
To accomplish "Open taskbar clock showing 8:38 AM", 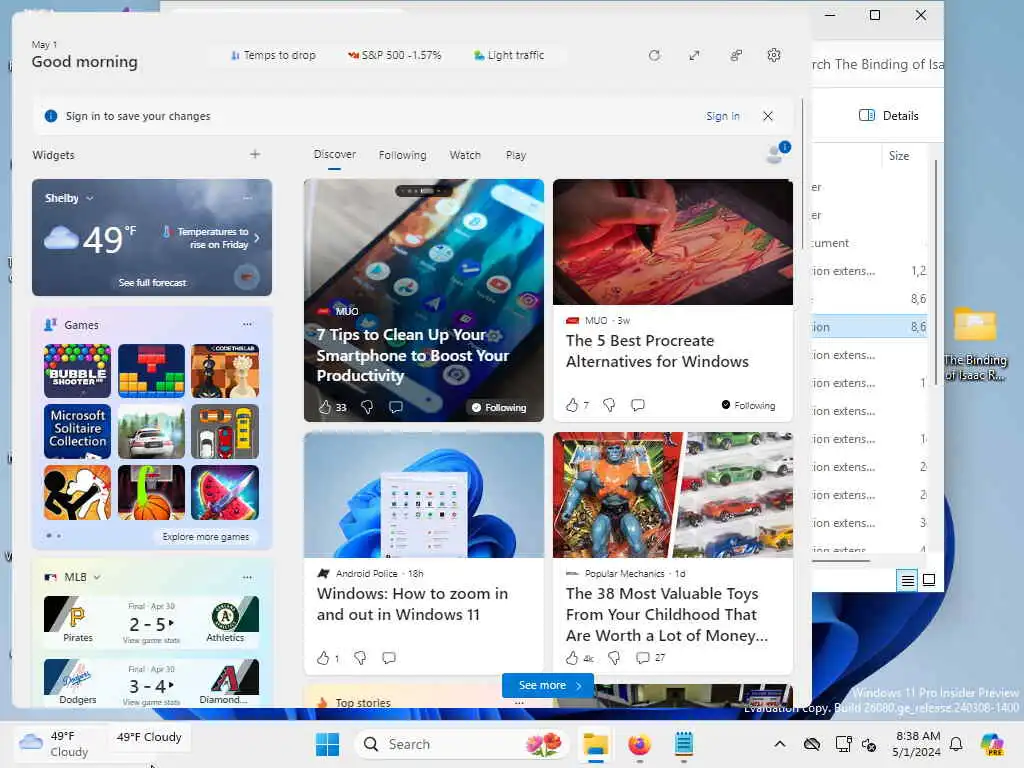I will tap(917, 744).
